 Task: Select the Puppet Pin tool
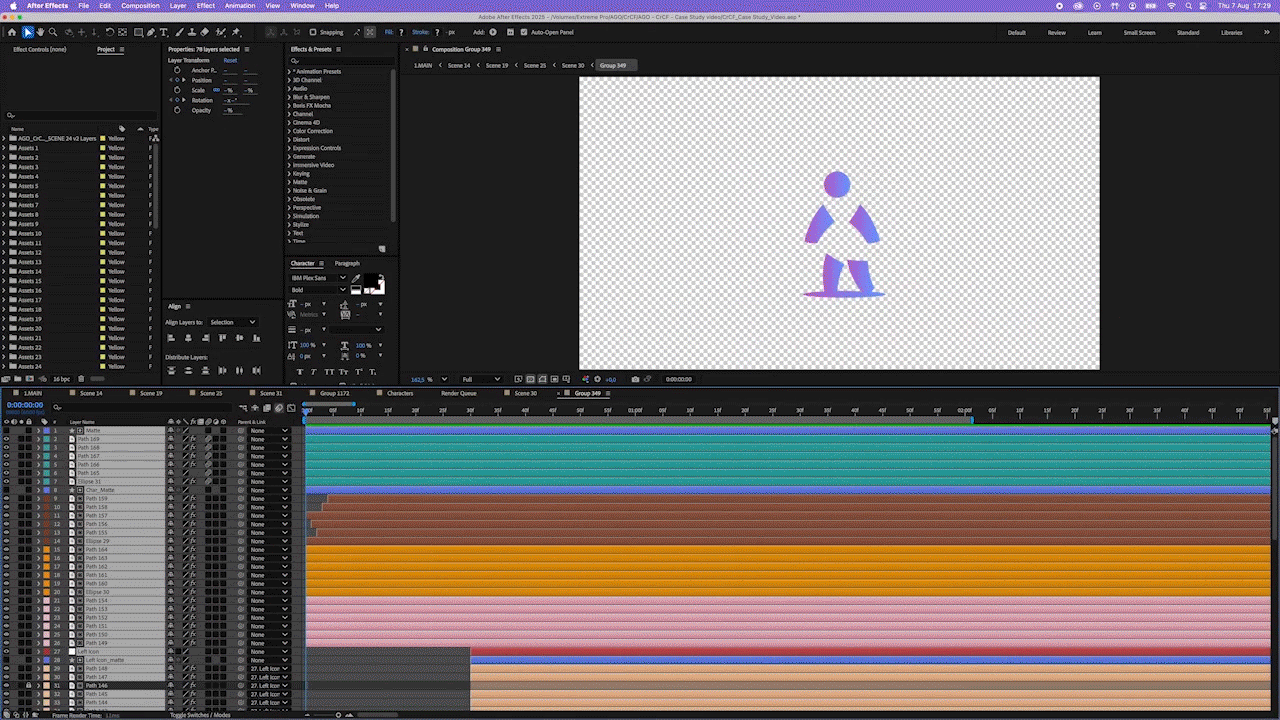(x=236, y=32)
